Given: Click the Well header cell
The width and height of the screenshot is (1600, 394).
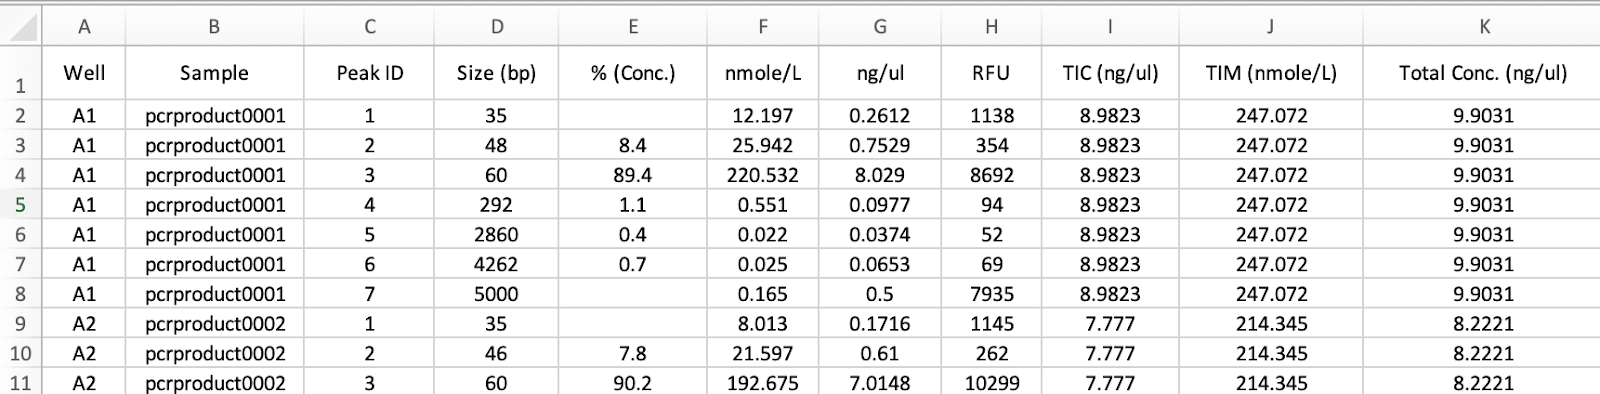Looking at the screenshot, I should [84, 72].
